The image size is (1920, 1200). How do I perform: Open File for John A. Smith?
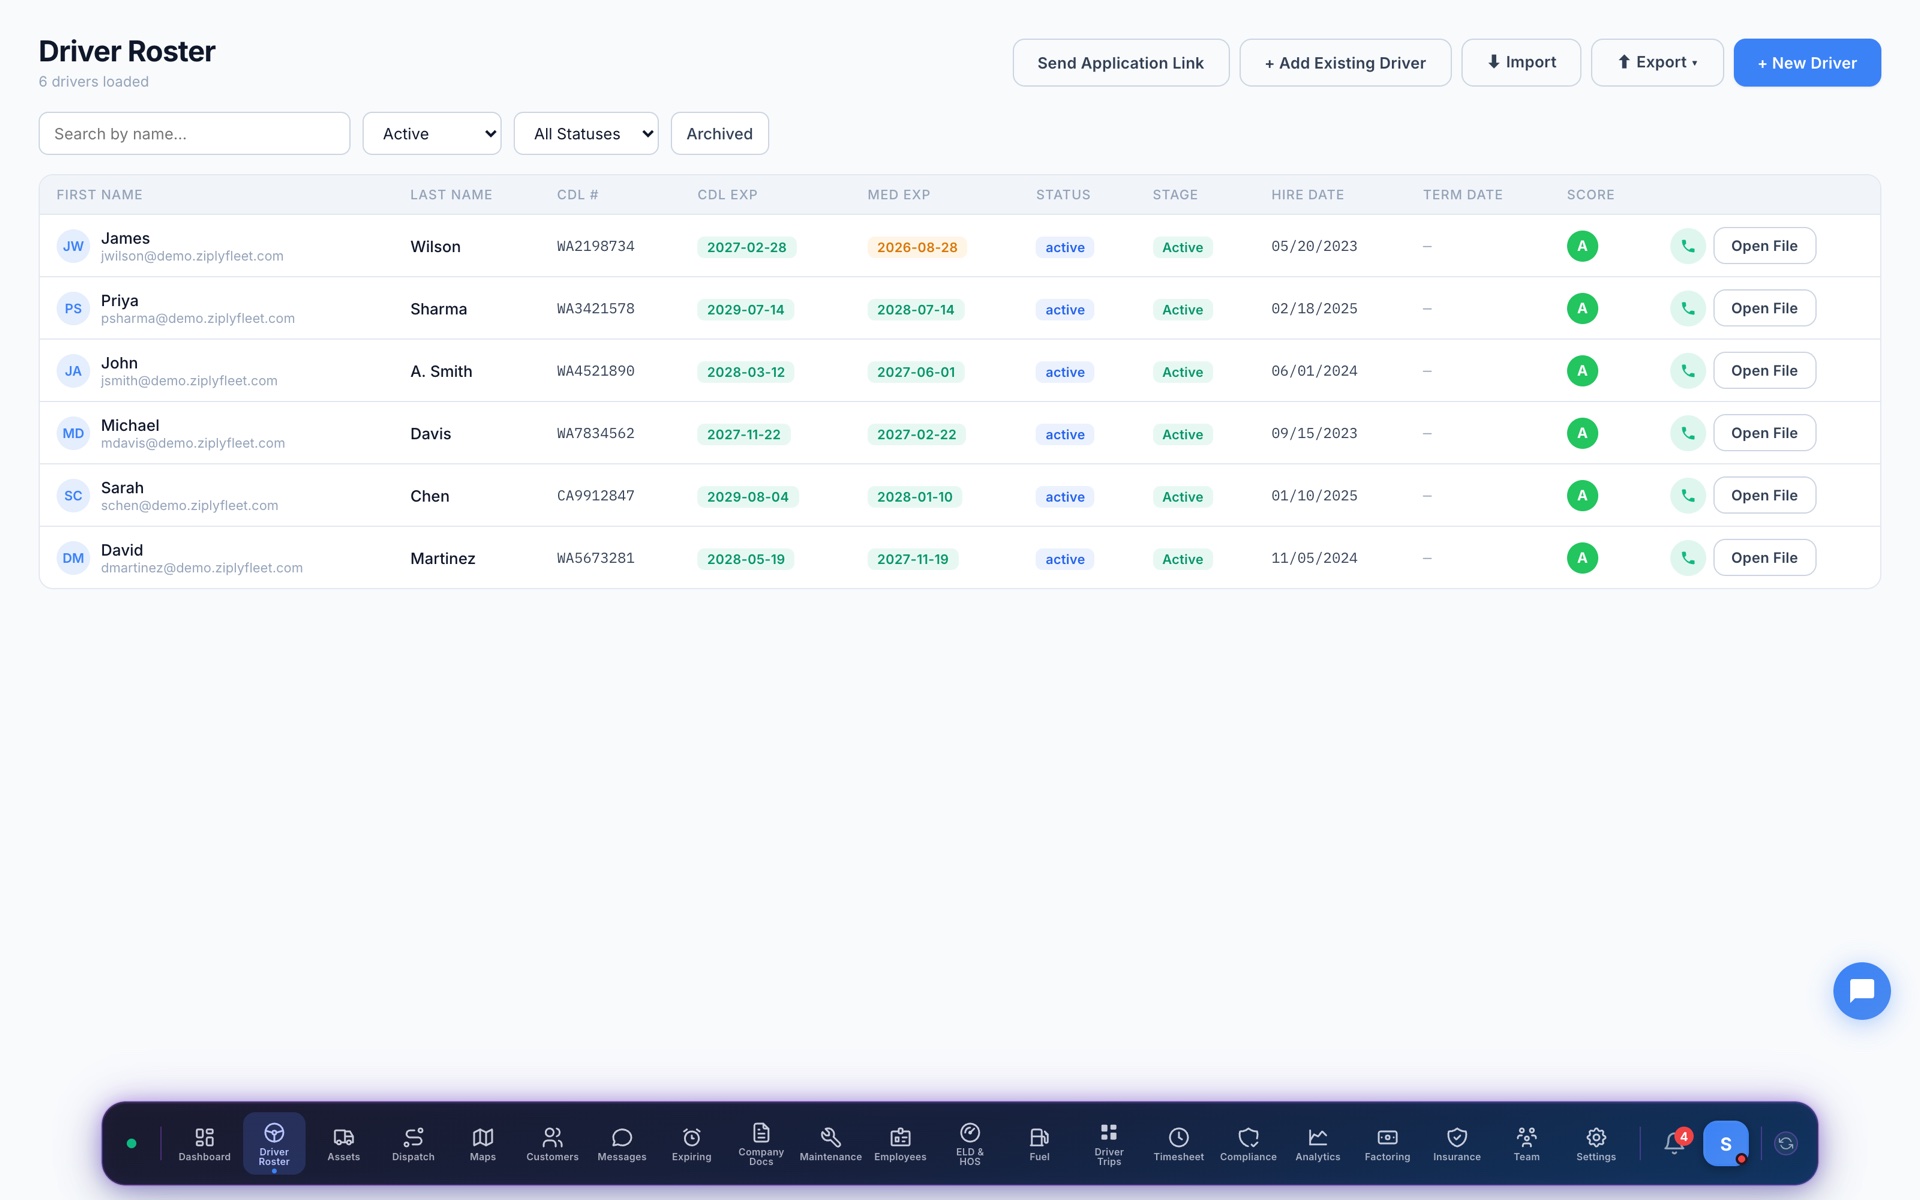coord(1764,371)
